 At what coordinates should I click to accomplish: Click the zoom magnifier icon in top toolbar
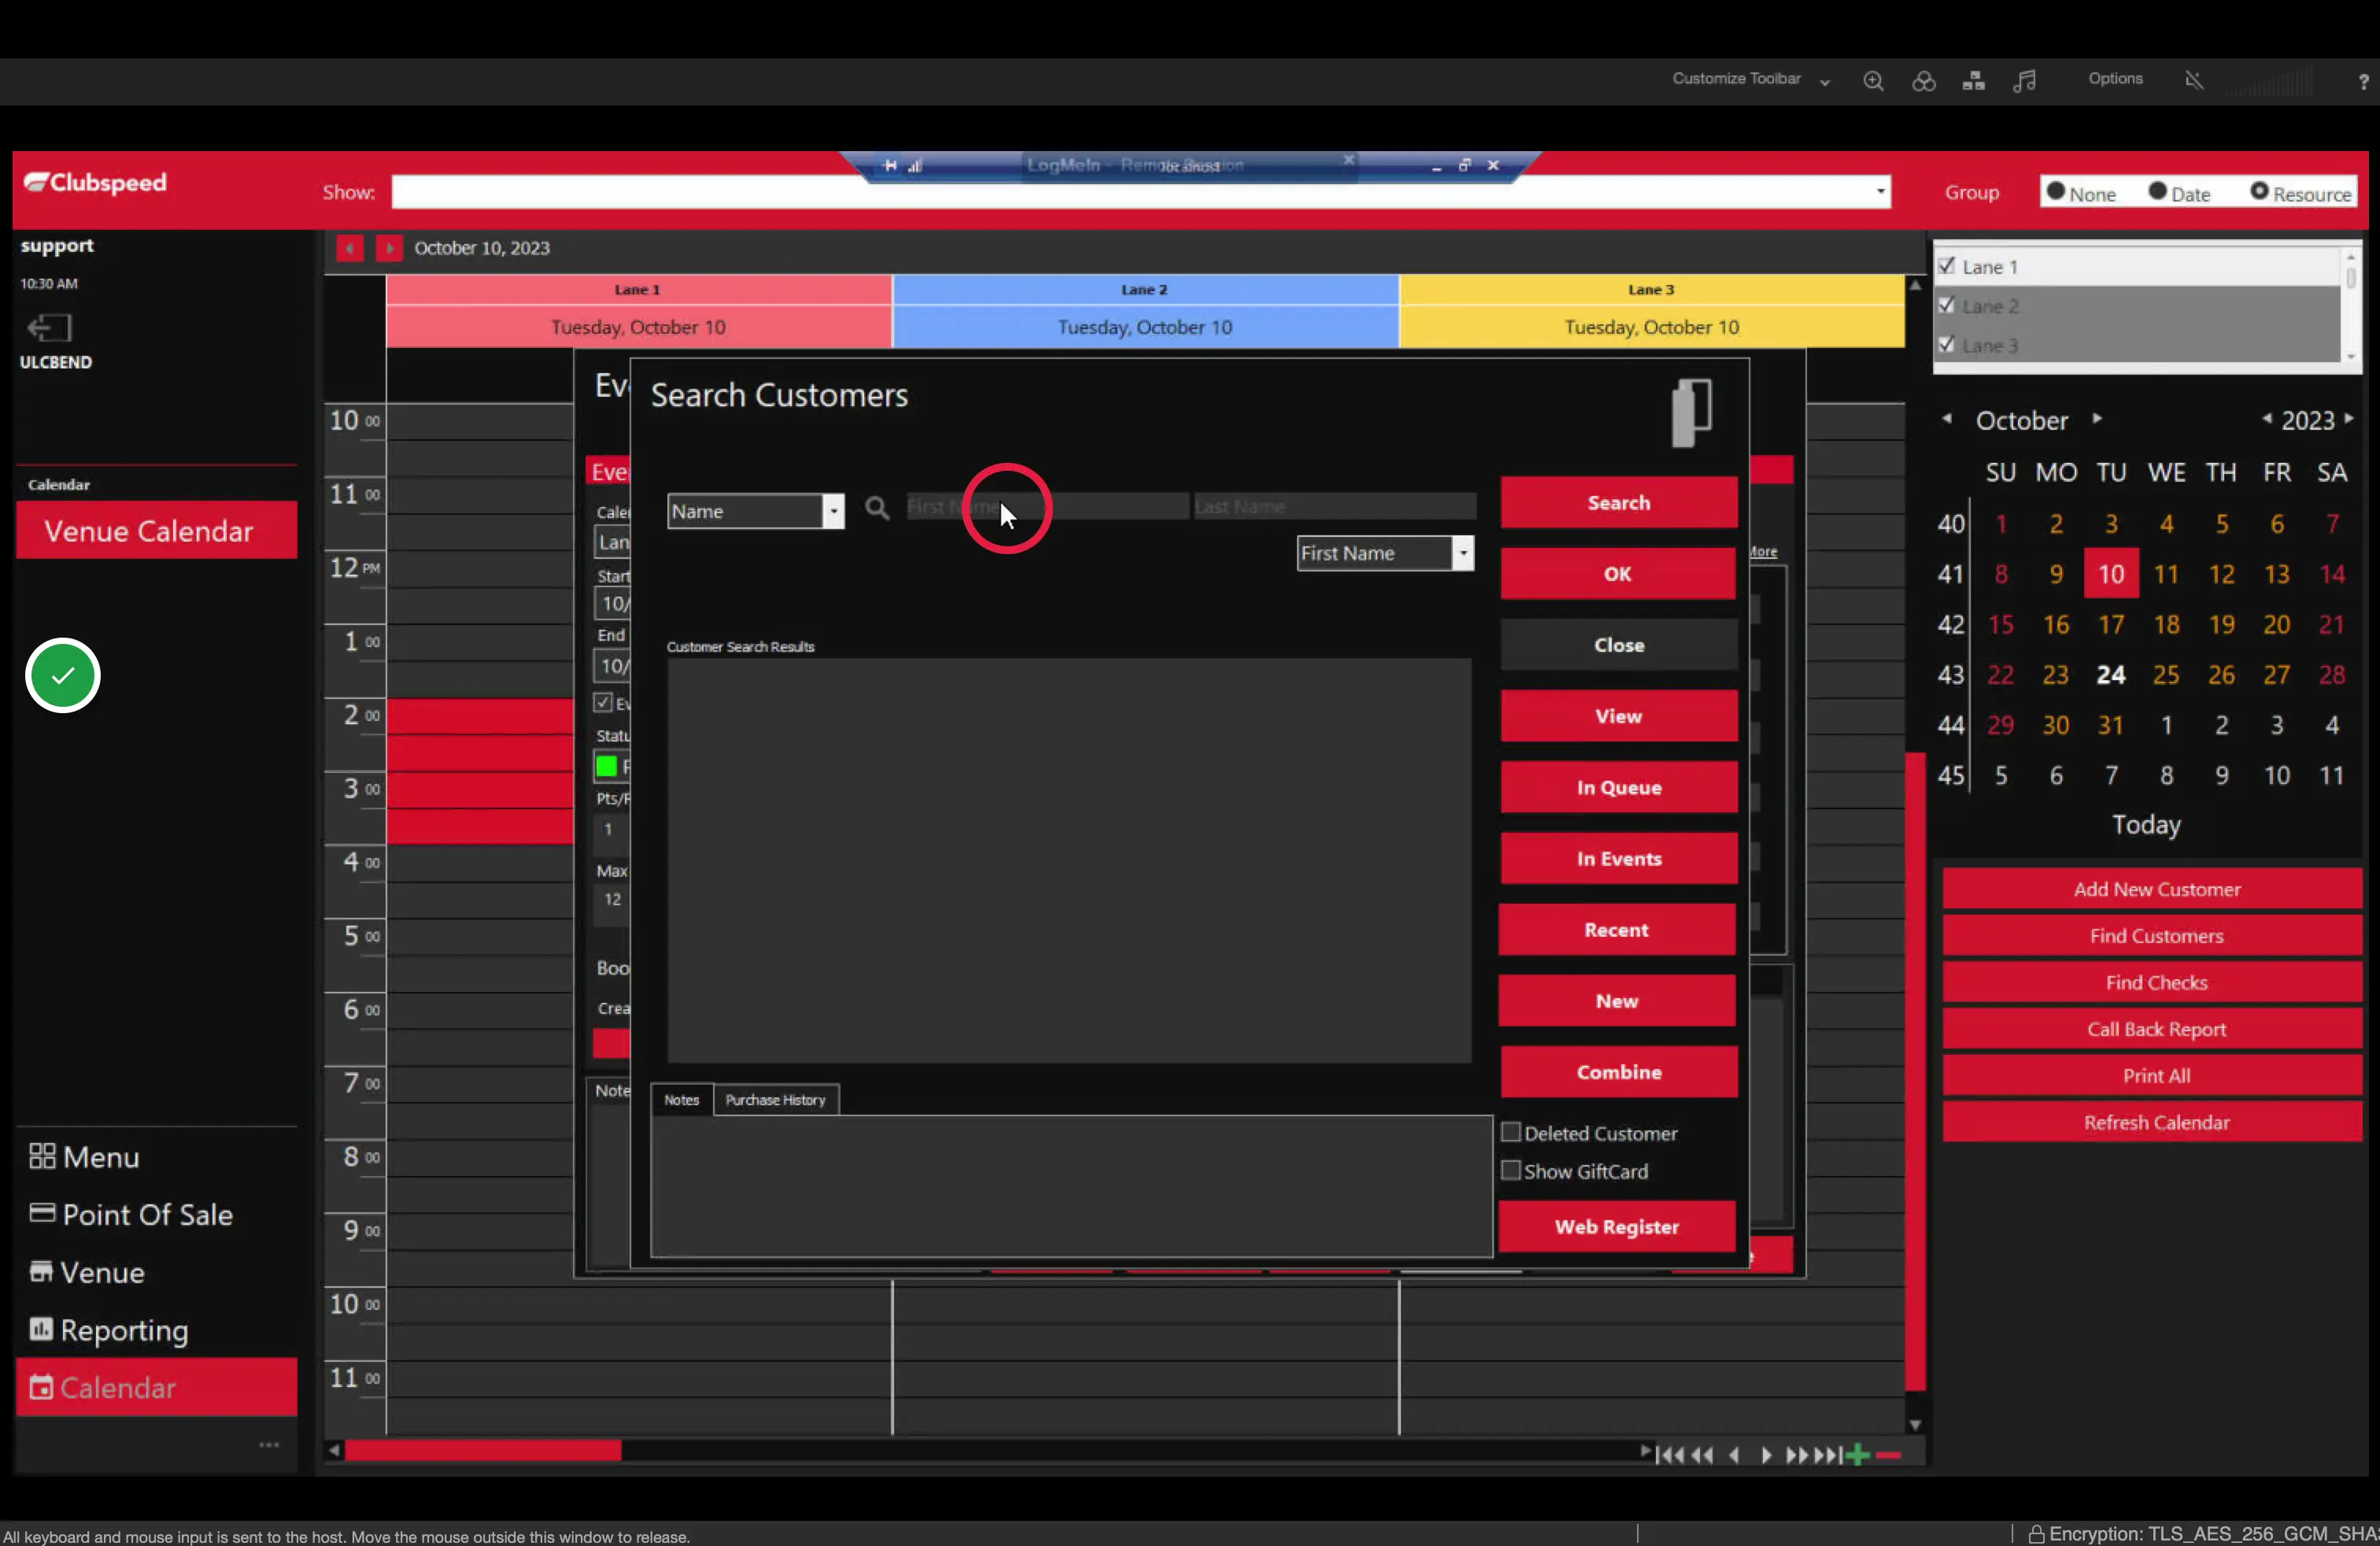click(1873, 82)
